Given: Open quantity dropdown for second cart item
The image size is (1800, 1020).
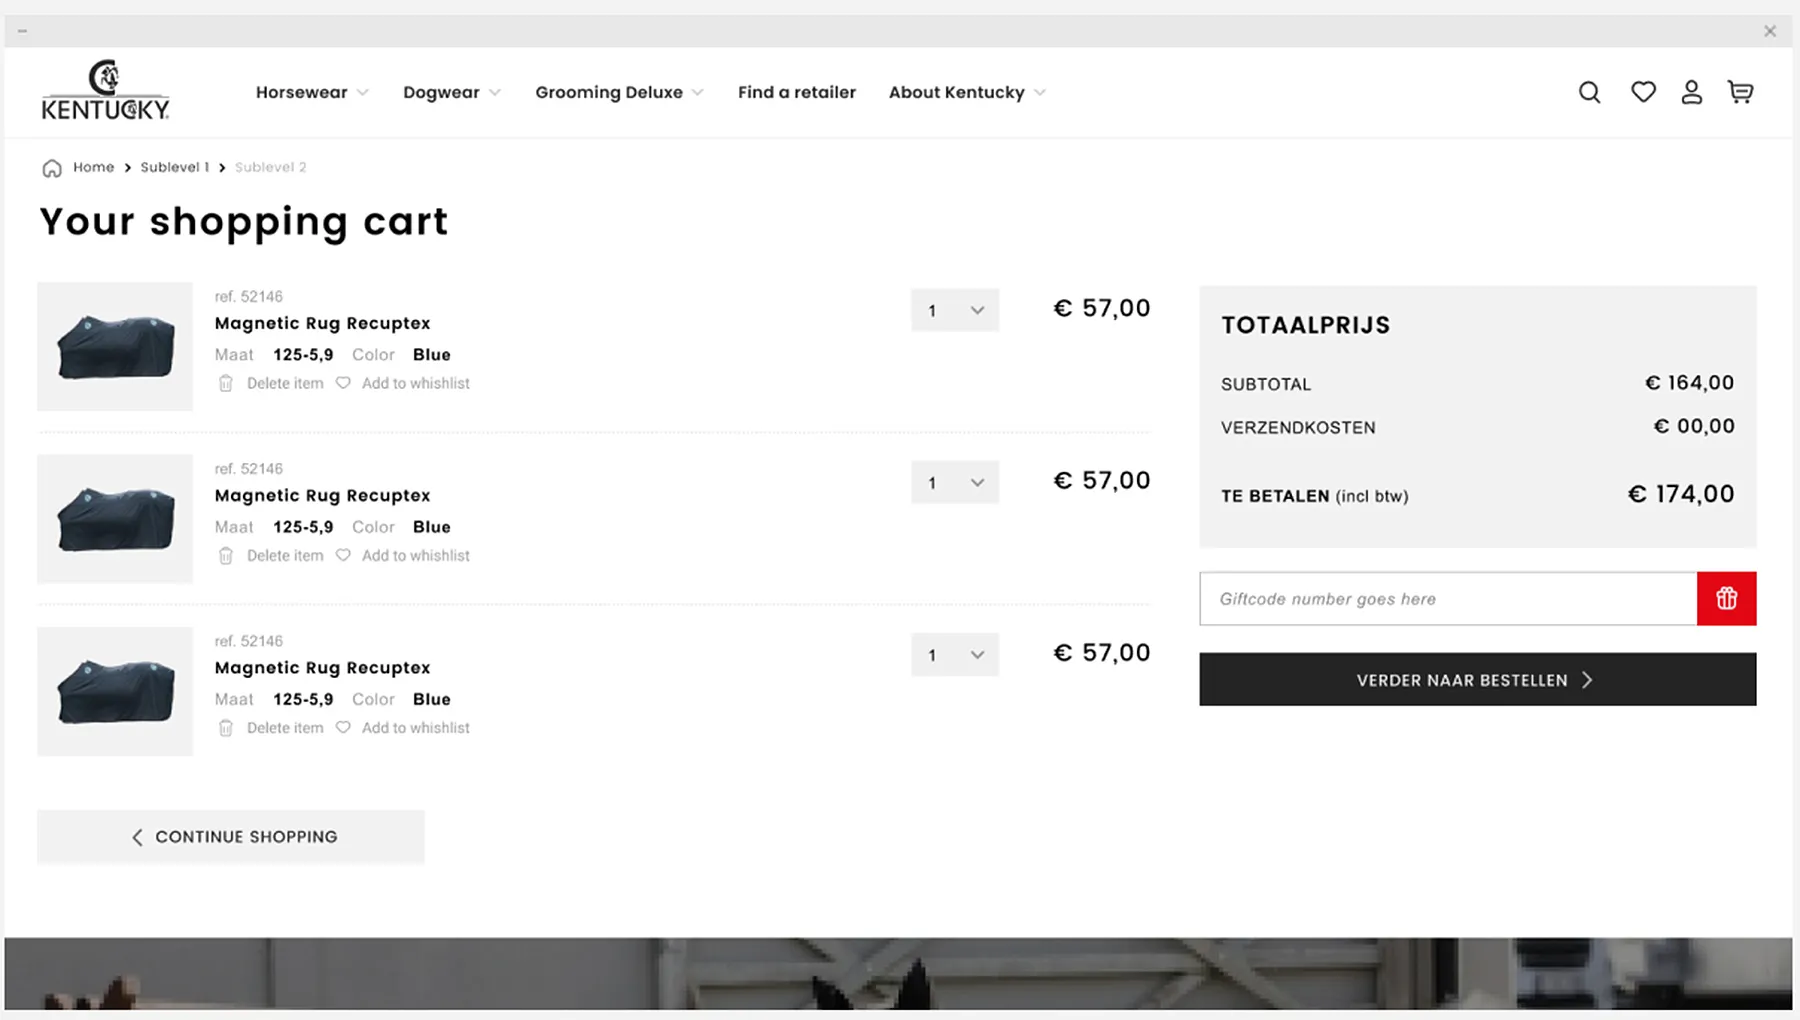Looking at the screenshot, I should 955,482.
